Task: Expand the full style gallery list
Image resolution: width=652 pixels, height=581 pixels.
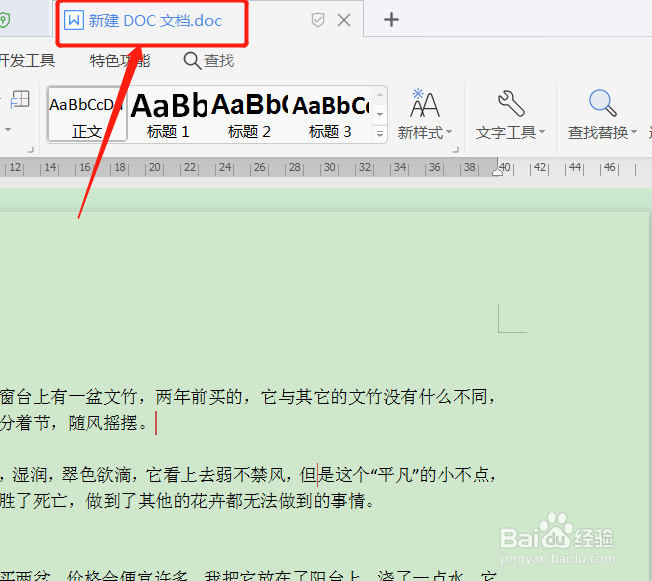Action: pos(380,134)
